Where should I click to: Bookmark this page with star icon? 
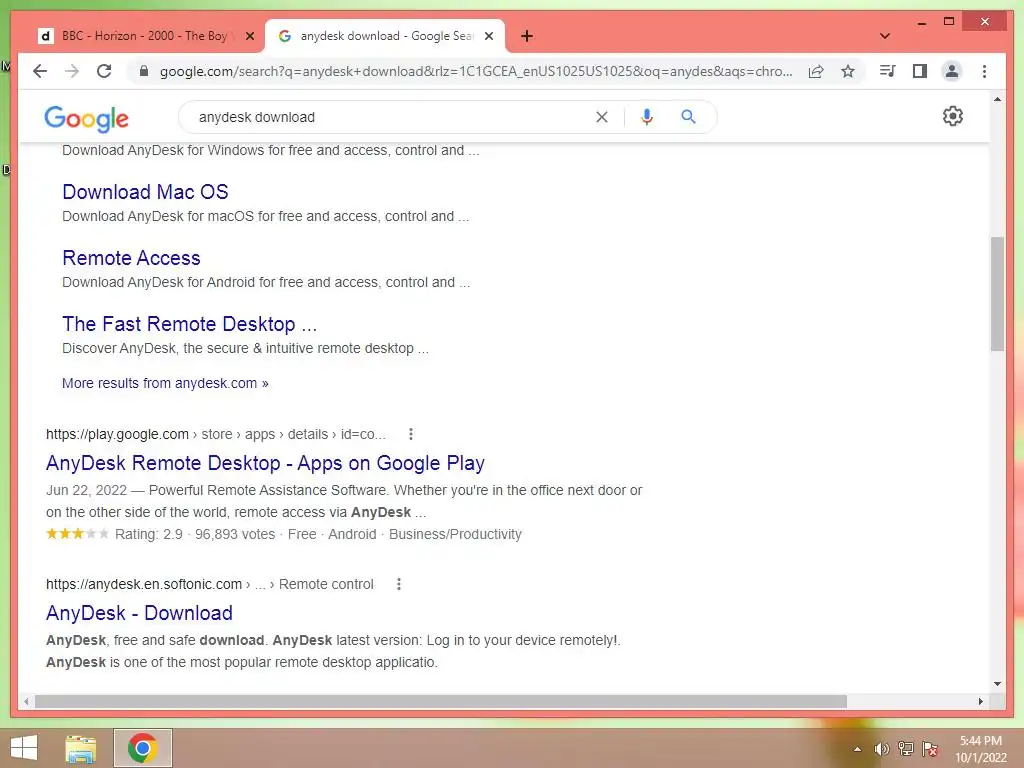[848, 71]
